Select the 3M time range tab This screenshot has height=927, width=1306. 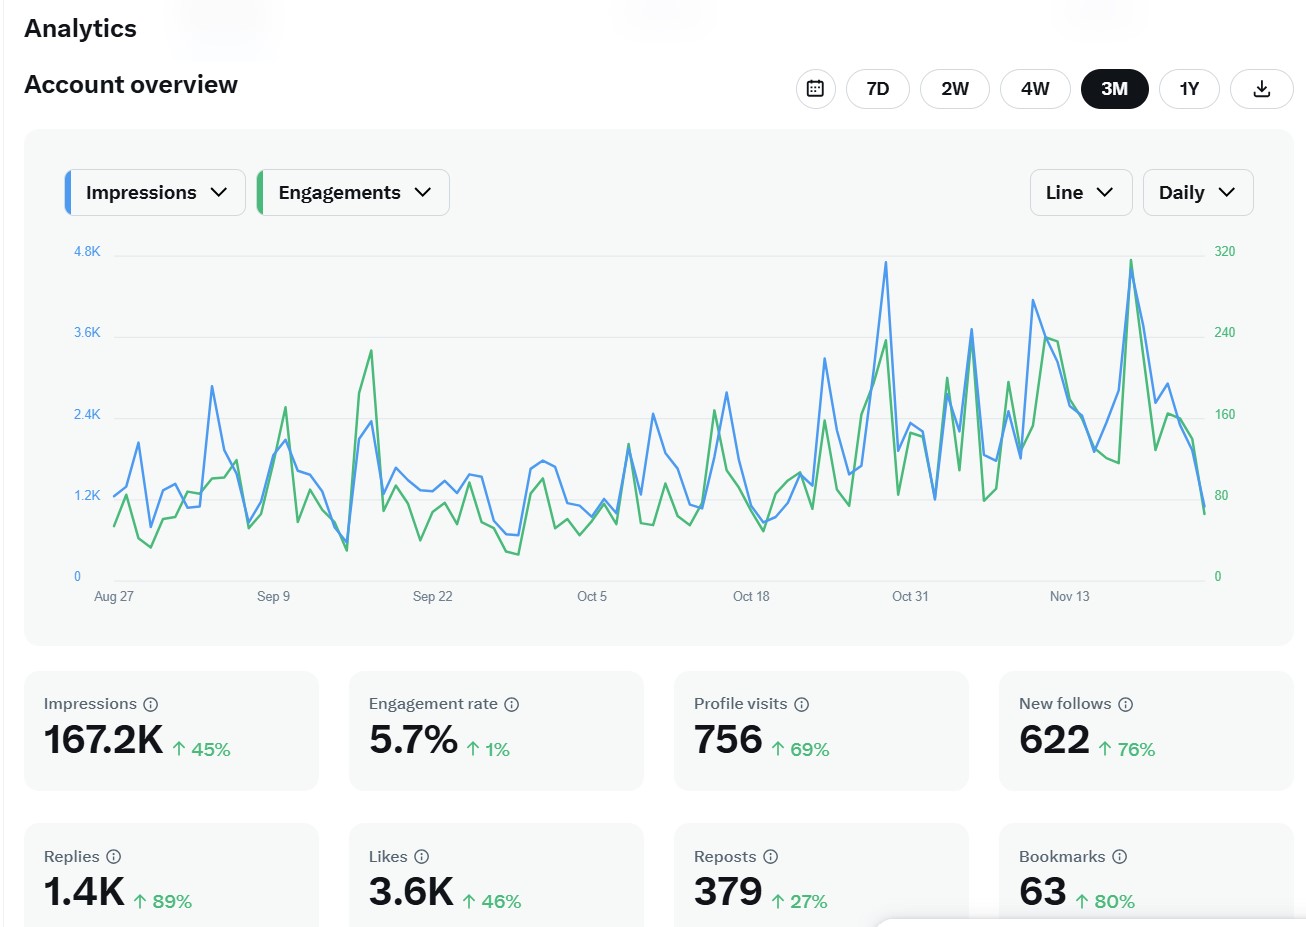point(1114,89)
